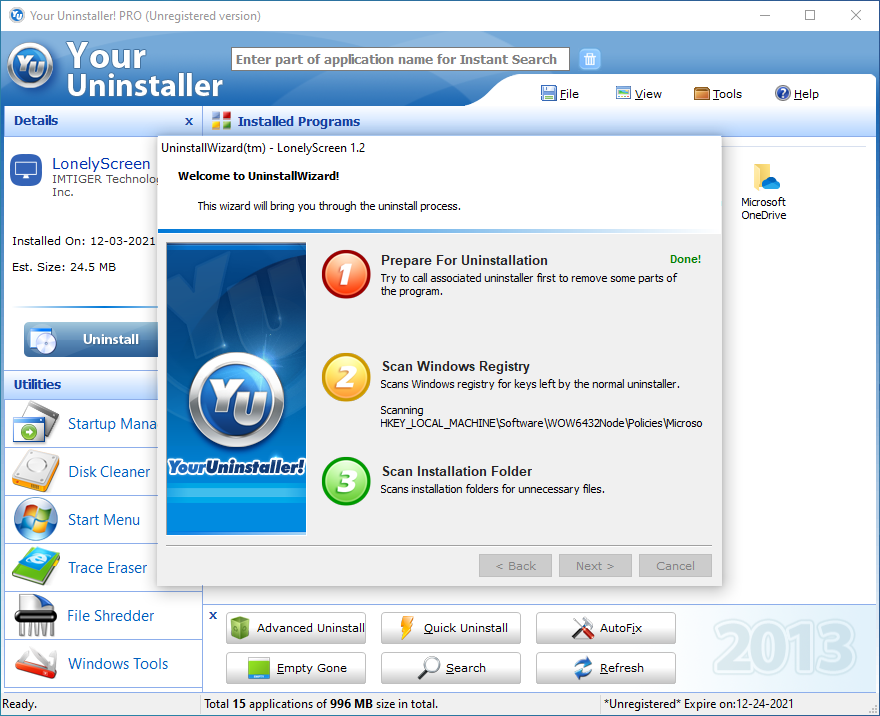Click the Advanced Uninstall button
The image size is (880, 716).
coord(296,628)
